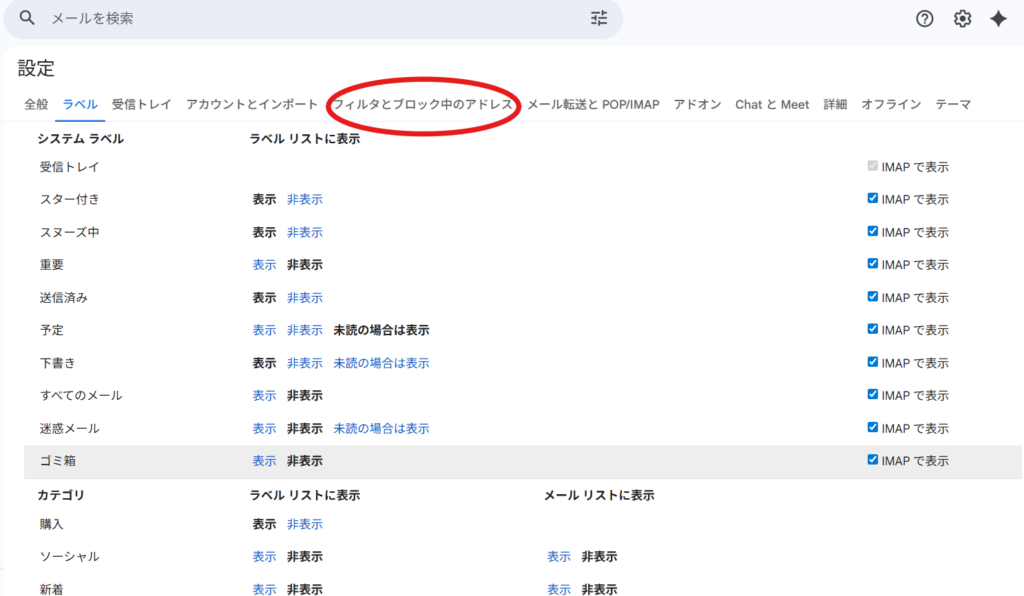Open the フィルタとブロック中のアドレス tab
Image resolution: width=1024 pixels, height=596 pixels.
[x=424, y=103]
